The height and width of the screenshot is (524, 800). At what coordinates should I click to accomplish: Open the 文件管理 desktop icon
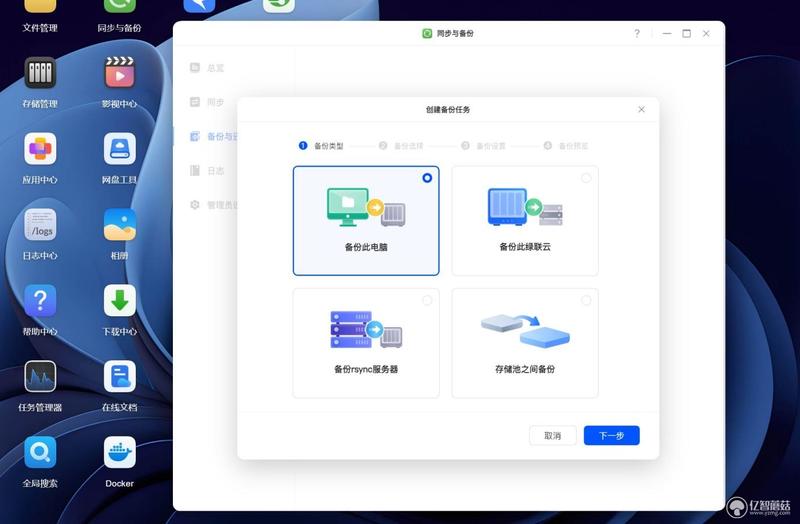(40, 6)
